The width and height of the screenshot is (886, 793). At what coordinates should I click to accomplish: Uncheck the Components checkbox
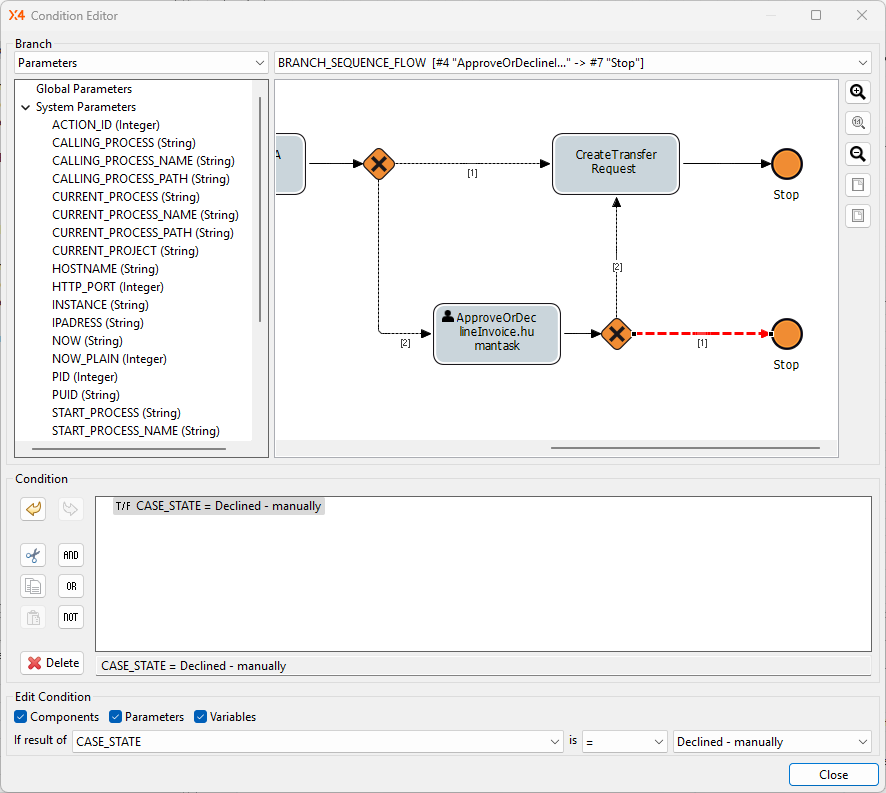tap(21, 717)
